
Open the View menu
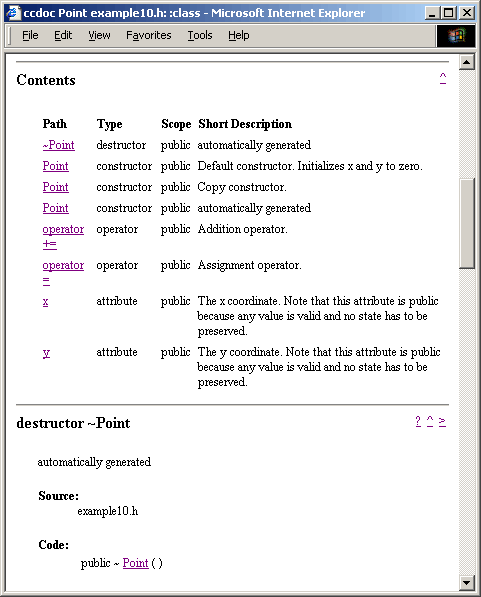[99, 35]
